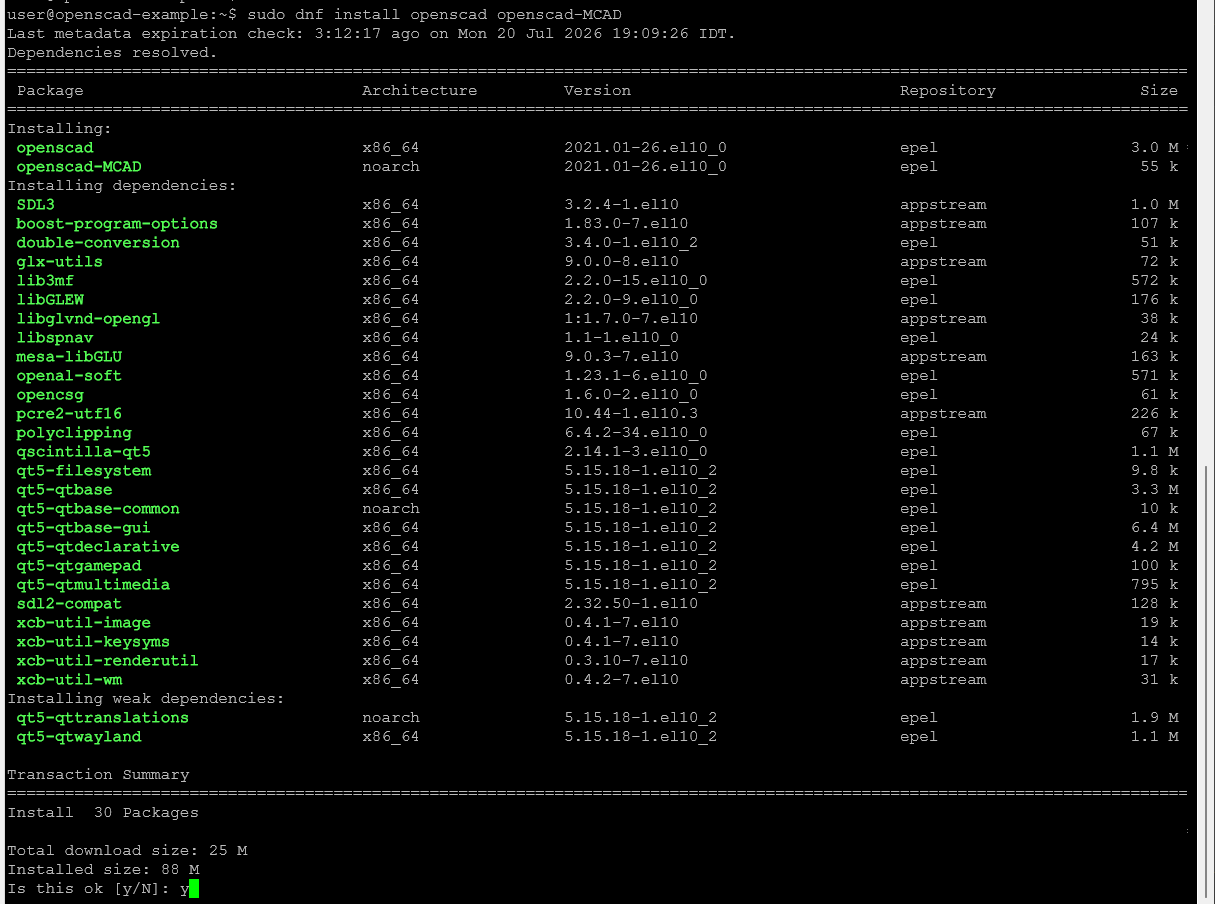This screenshot has height=904, width=1215.
Task: Click the pcre2-utf16 package name
Action: coord(69,414)
